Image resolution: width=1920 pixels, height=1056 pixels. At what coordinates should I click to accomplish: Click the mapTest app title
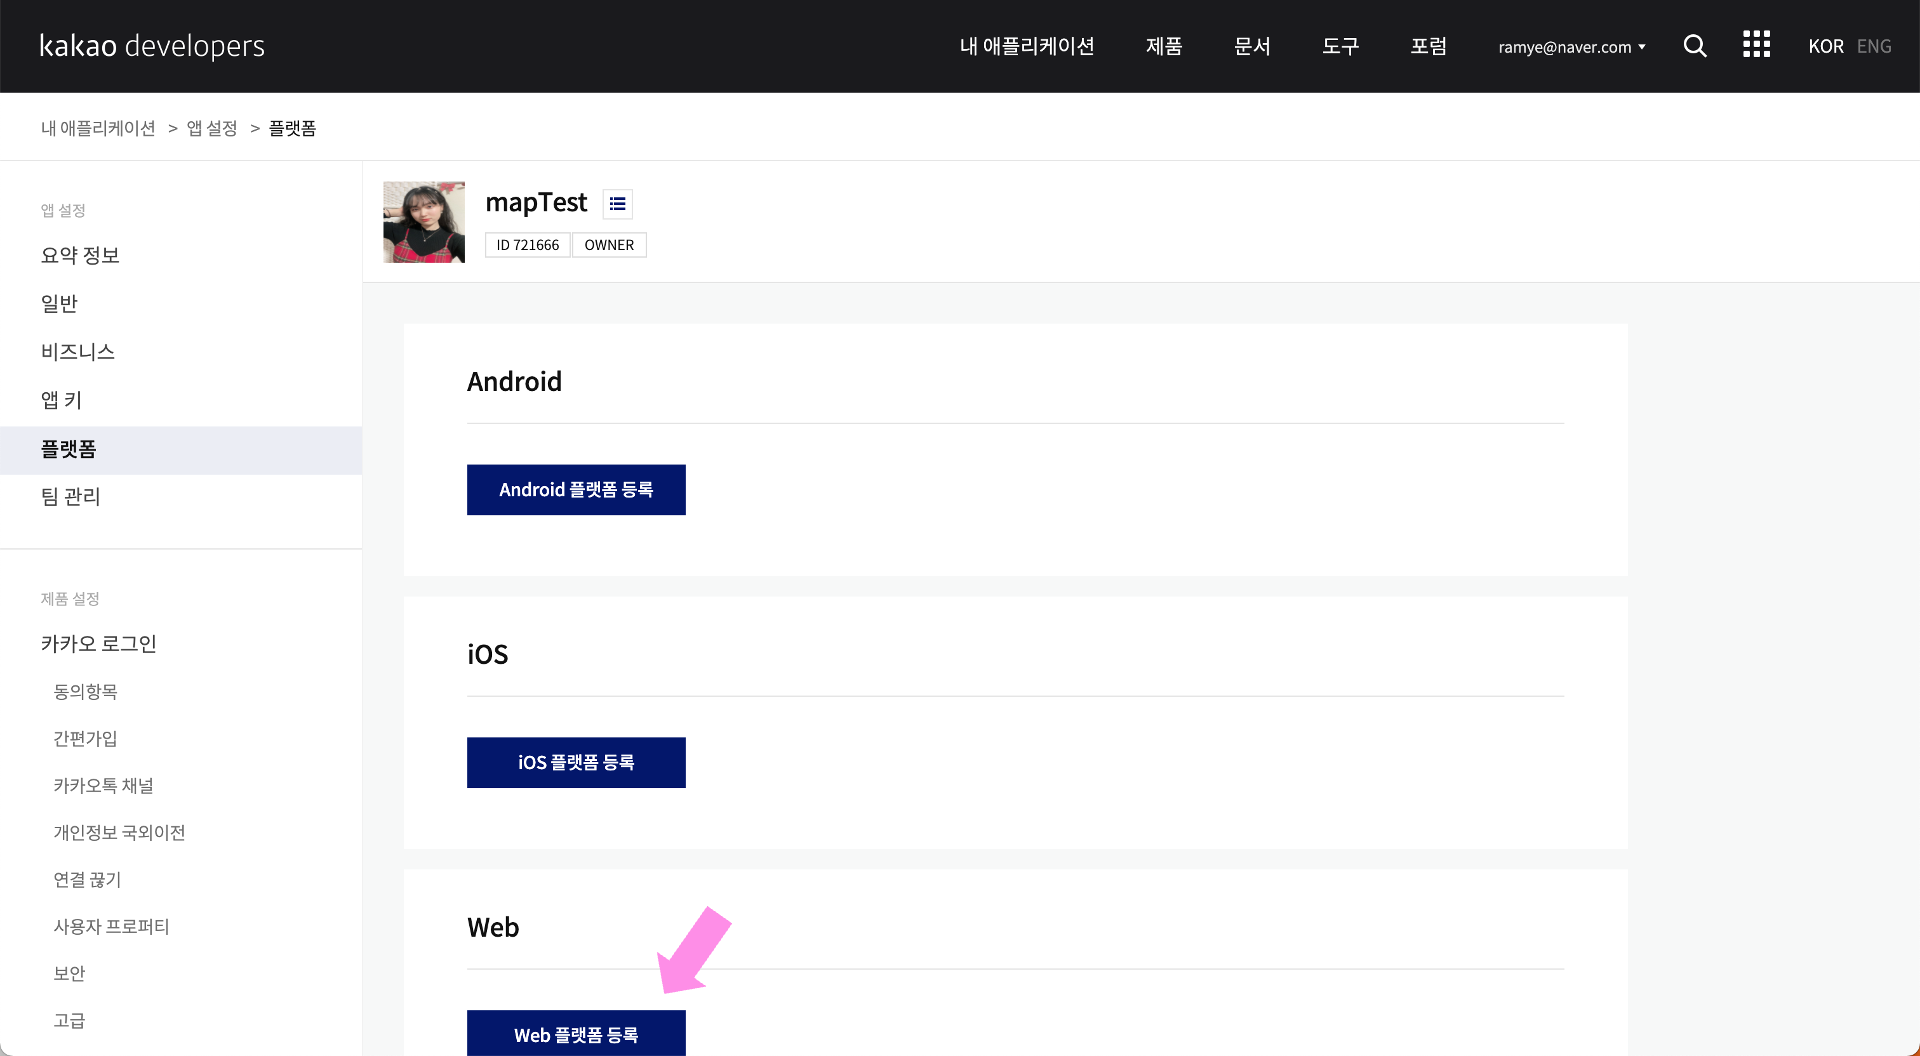[x=536, y=203]
